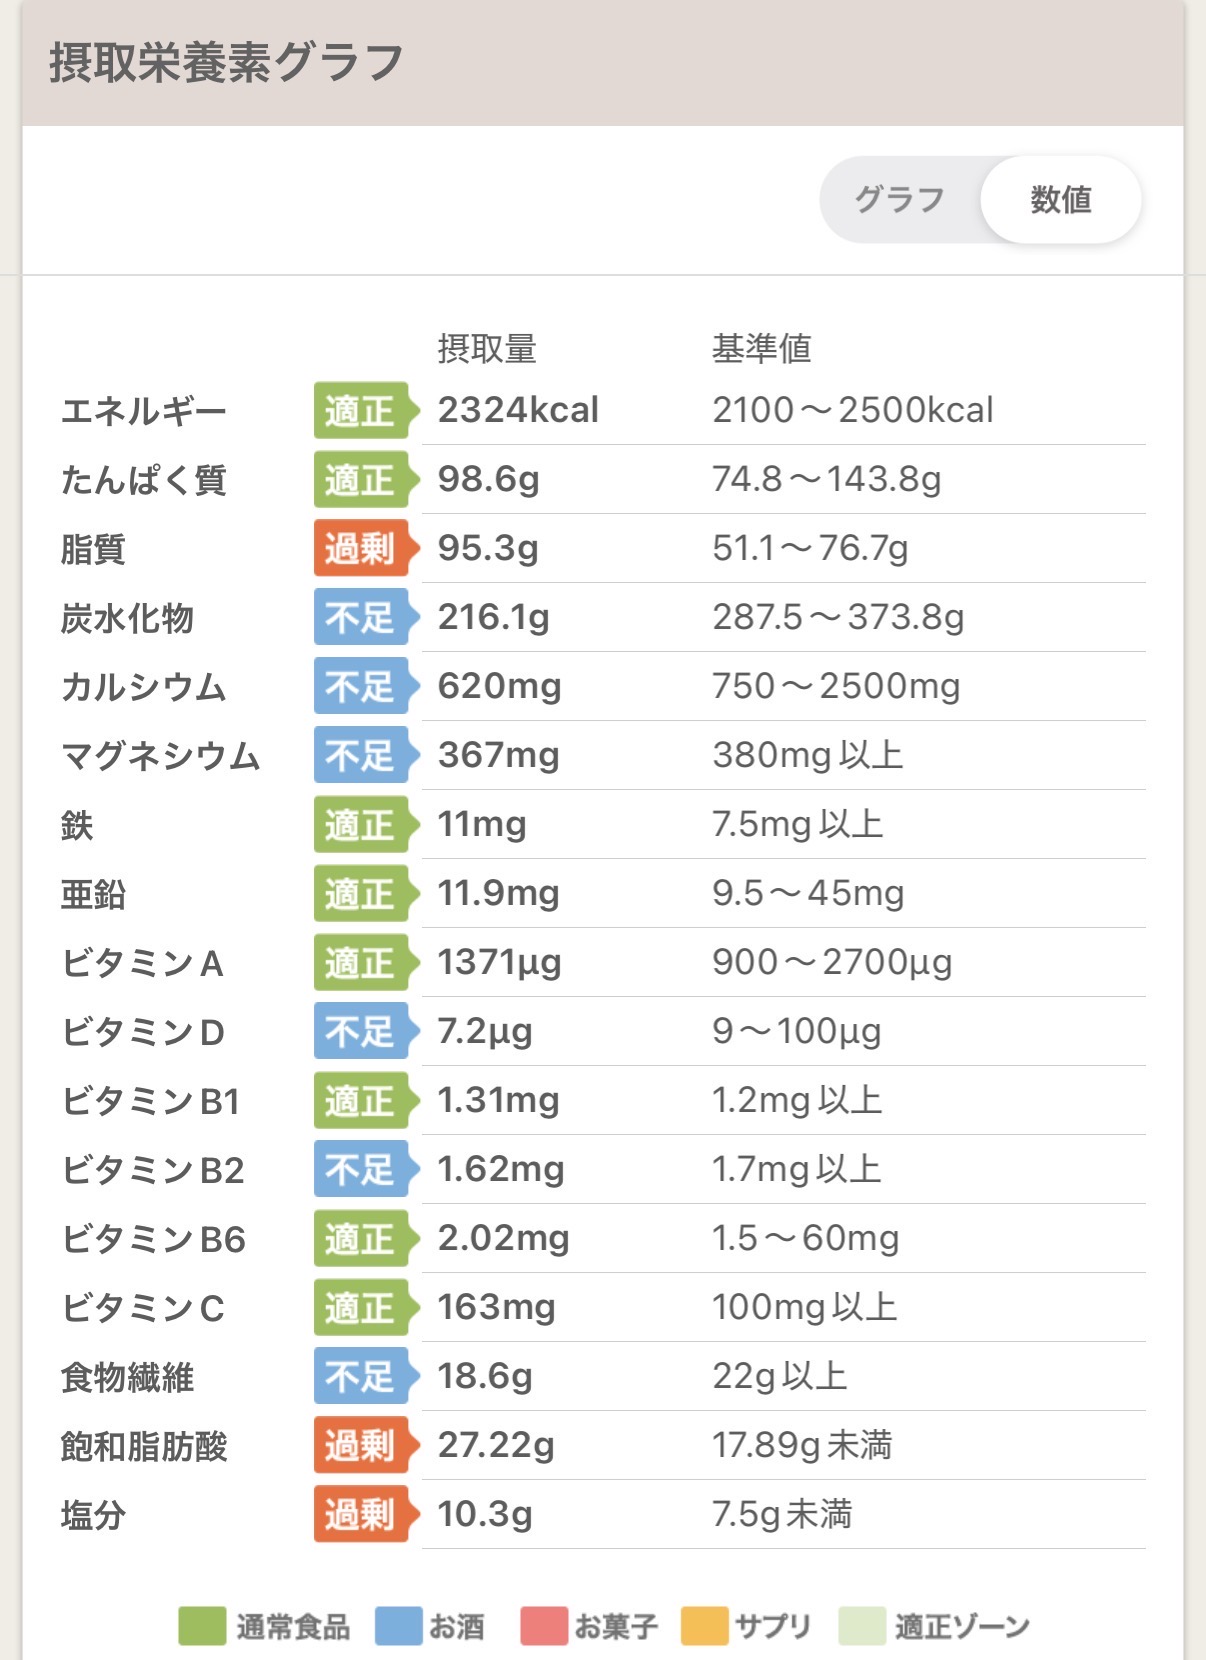Click the red お菓子 legend swatch

tap(544, 1626)
